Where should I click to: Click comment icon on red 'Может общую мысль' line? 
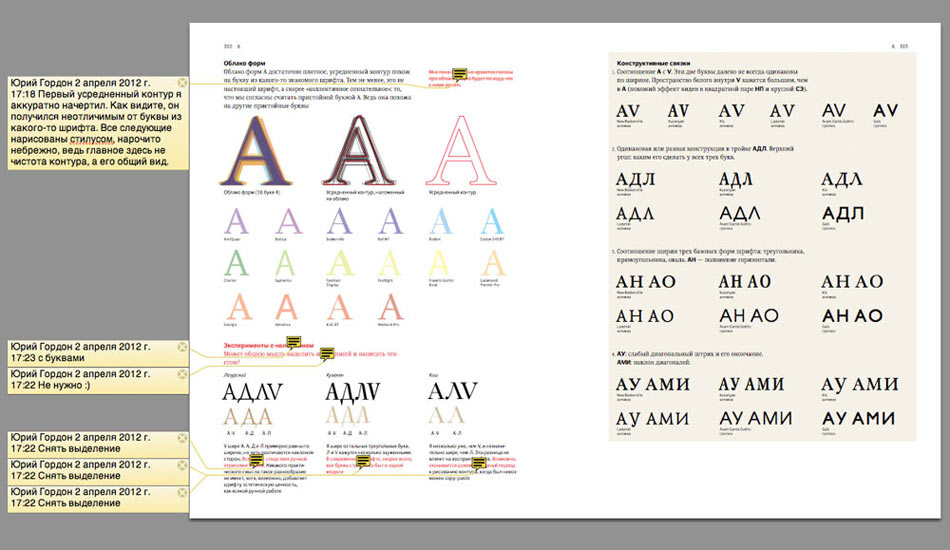327,354
